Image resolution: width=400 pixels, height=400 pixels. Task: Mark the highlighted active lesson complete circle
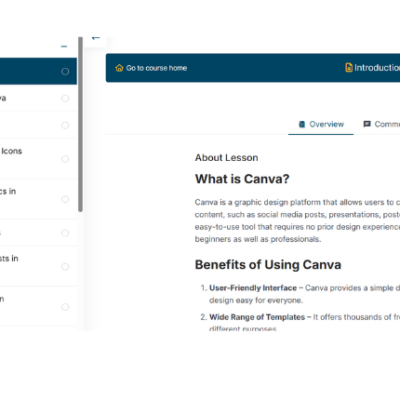tap(65, 72)
